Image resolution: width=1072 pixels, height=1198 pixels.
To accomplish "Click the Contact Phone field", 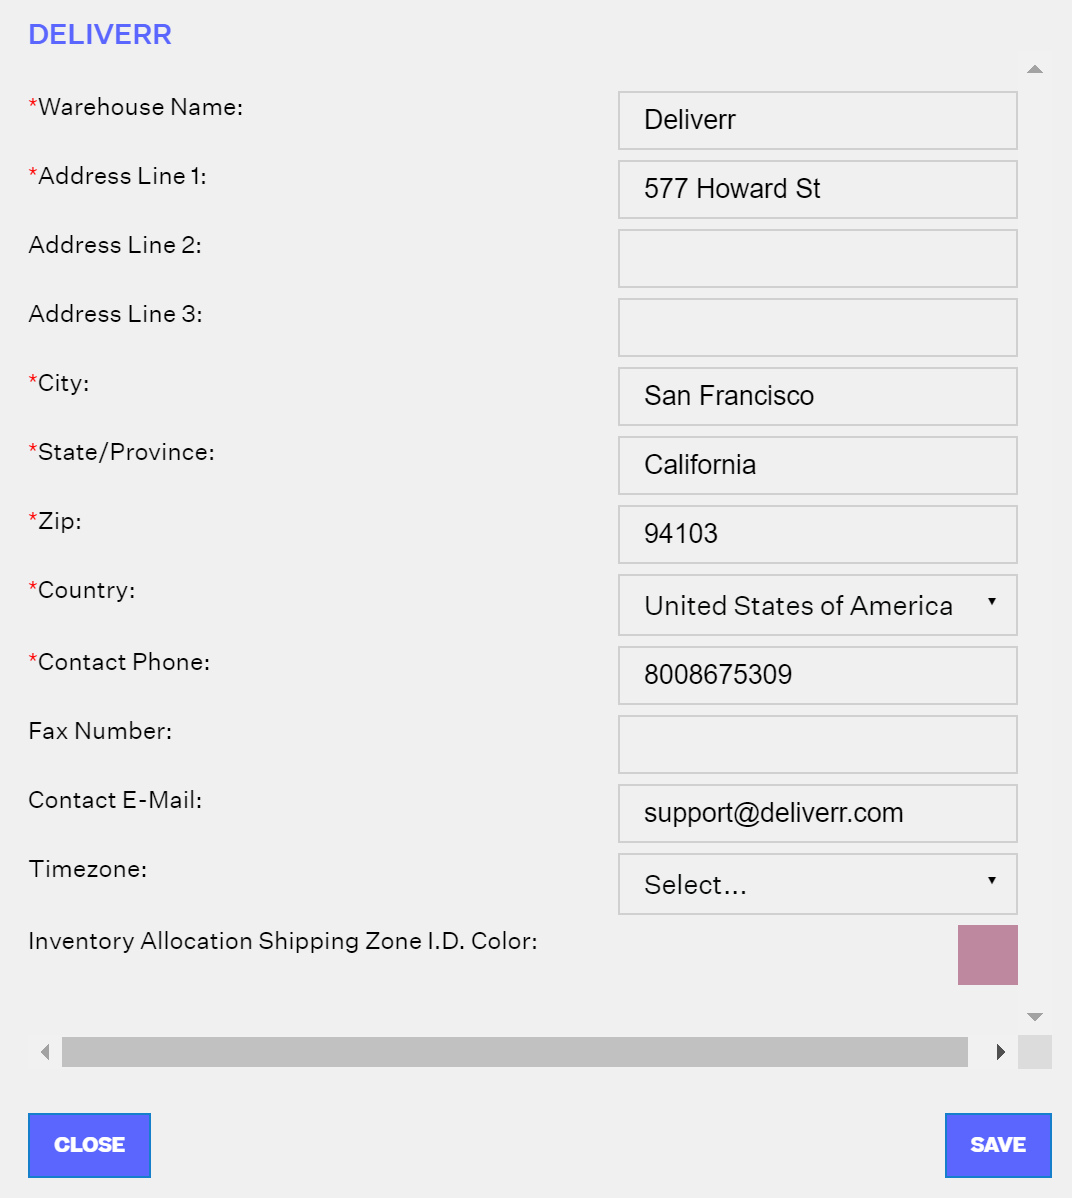I will [818, 675].
